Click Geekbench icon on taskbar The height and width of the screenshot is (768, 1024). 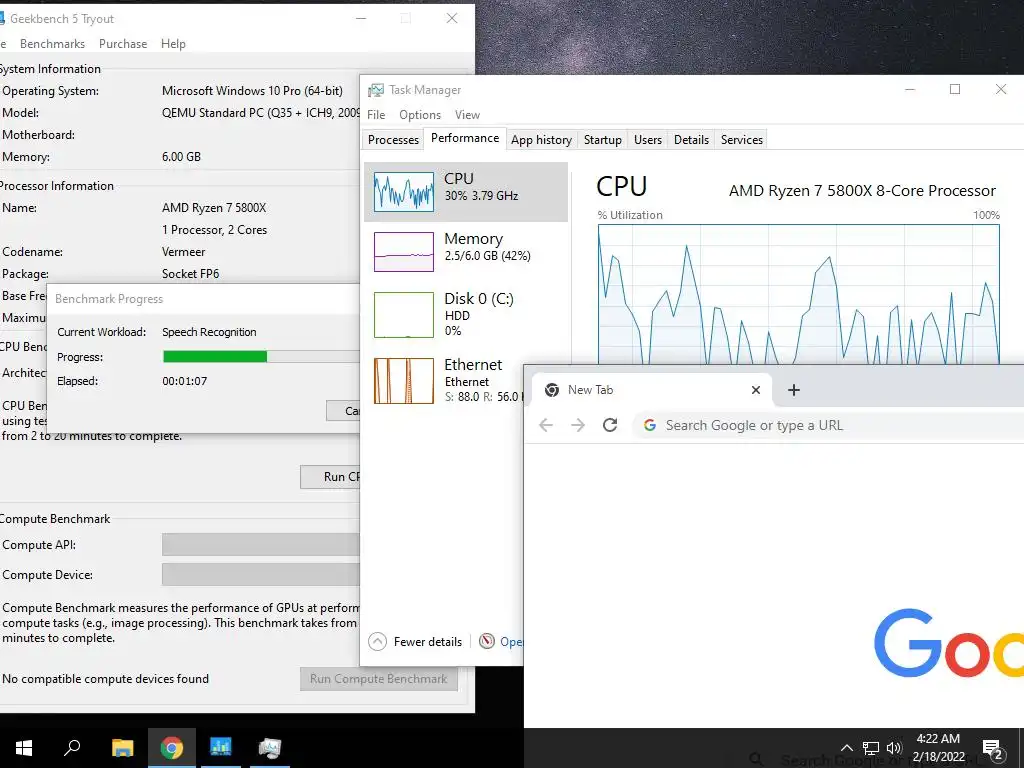click(x=221, y=748)
